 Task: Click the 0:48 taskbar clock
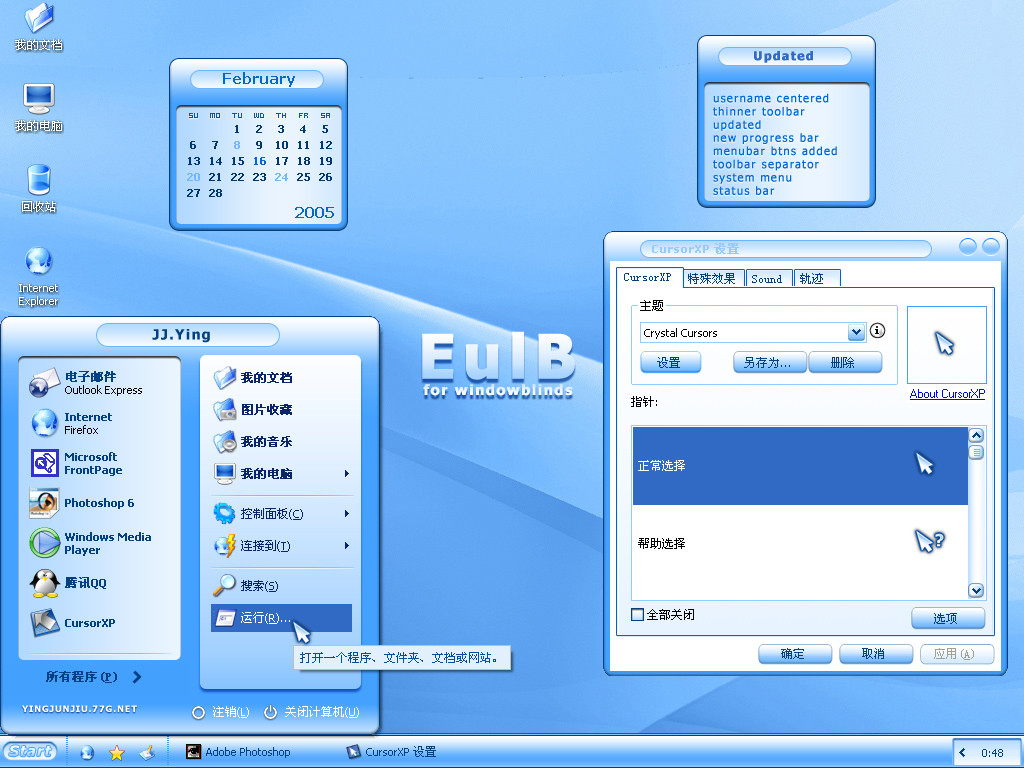point(992,753)
